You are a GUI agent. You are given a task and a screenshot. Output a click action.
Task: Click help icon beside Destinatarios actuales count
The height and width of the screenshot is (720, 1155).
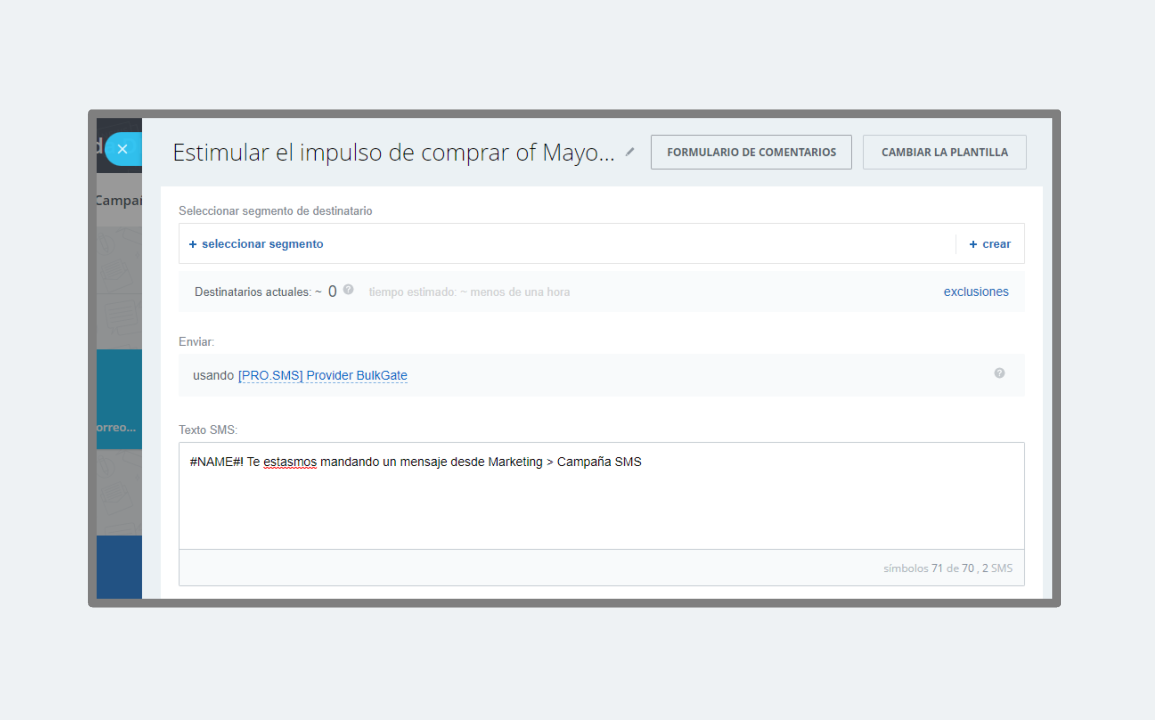[x=348, y=290]
